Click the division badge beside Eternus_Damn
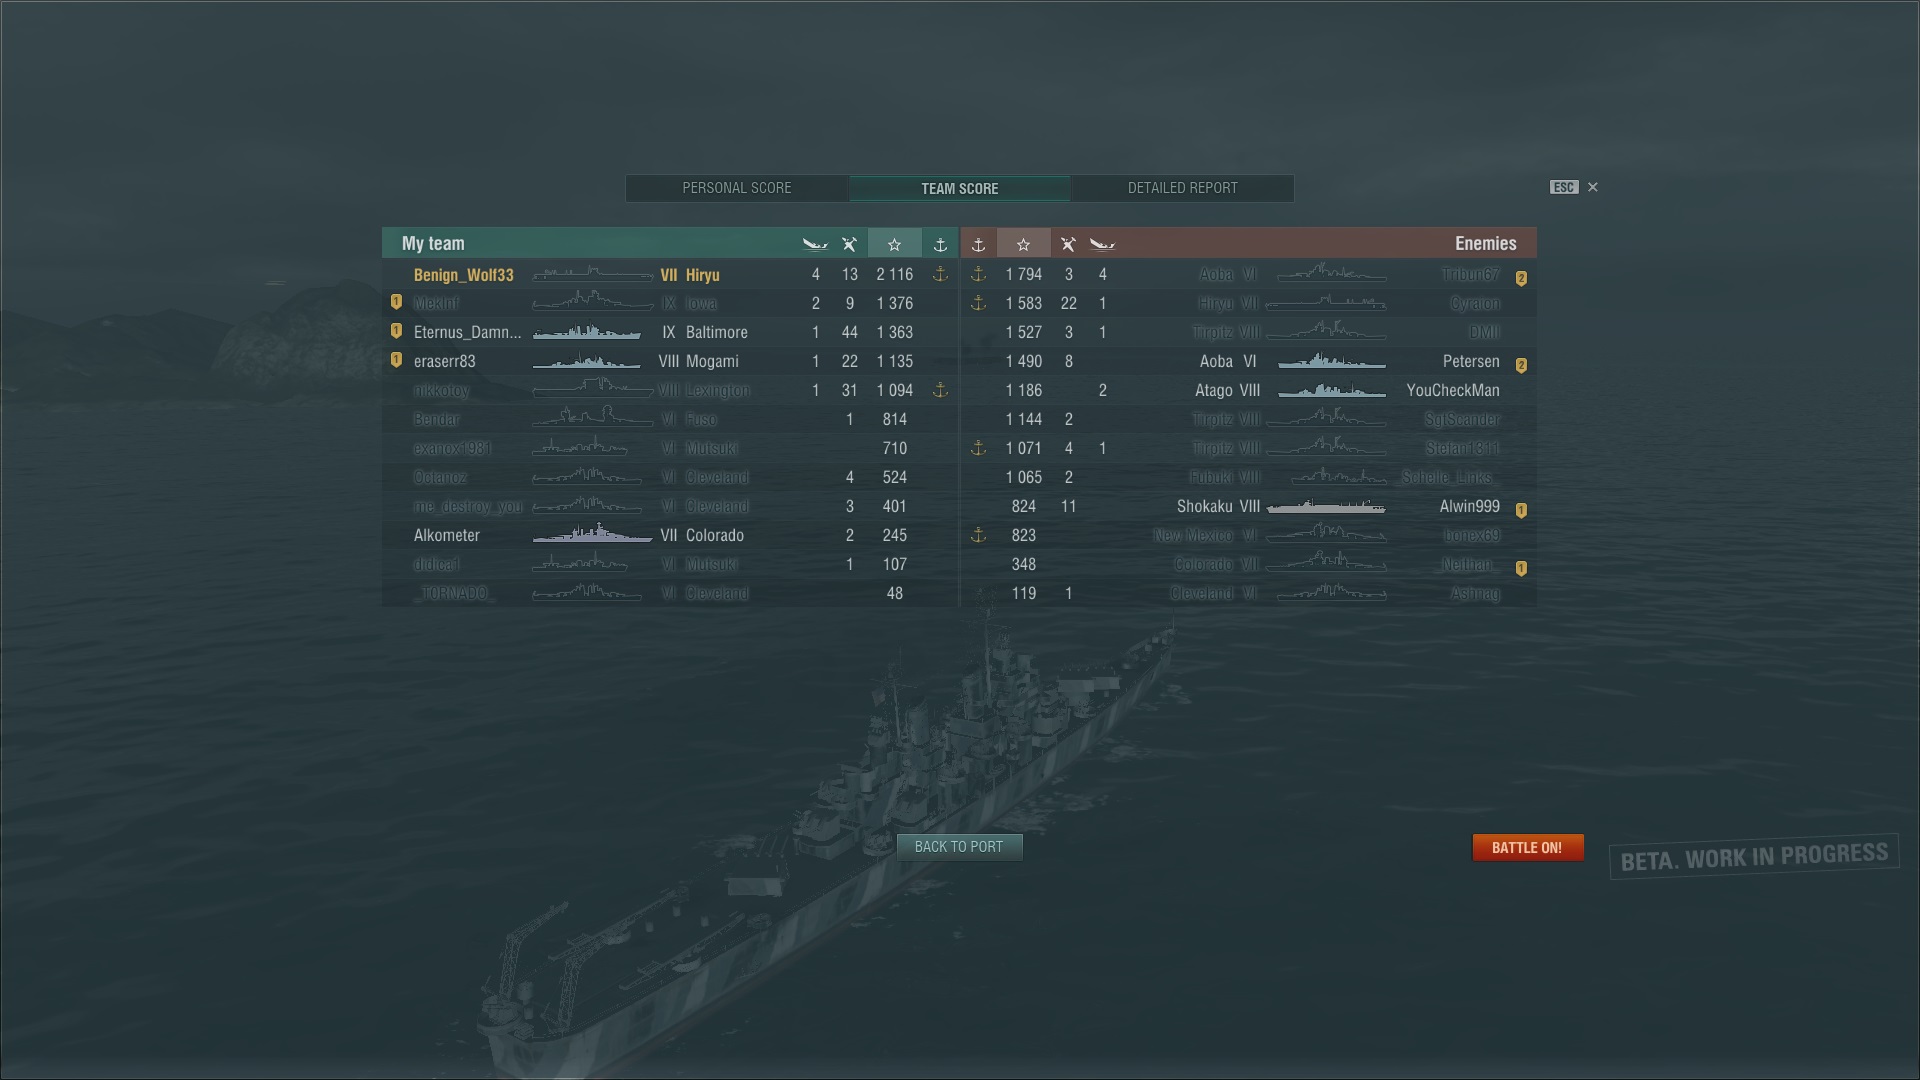The width and height of the screenshot is (1920, 1080). tap(396, 331)
